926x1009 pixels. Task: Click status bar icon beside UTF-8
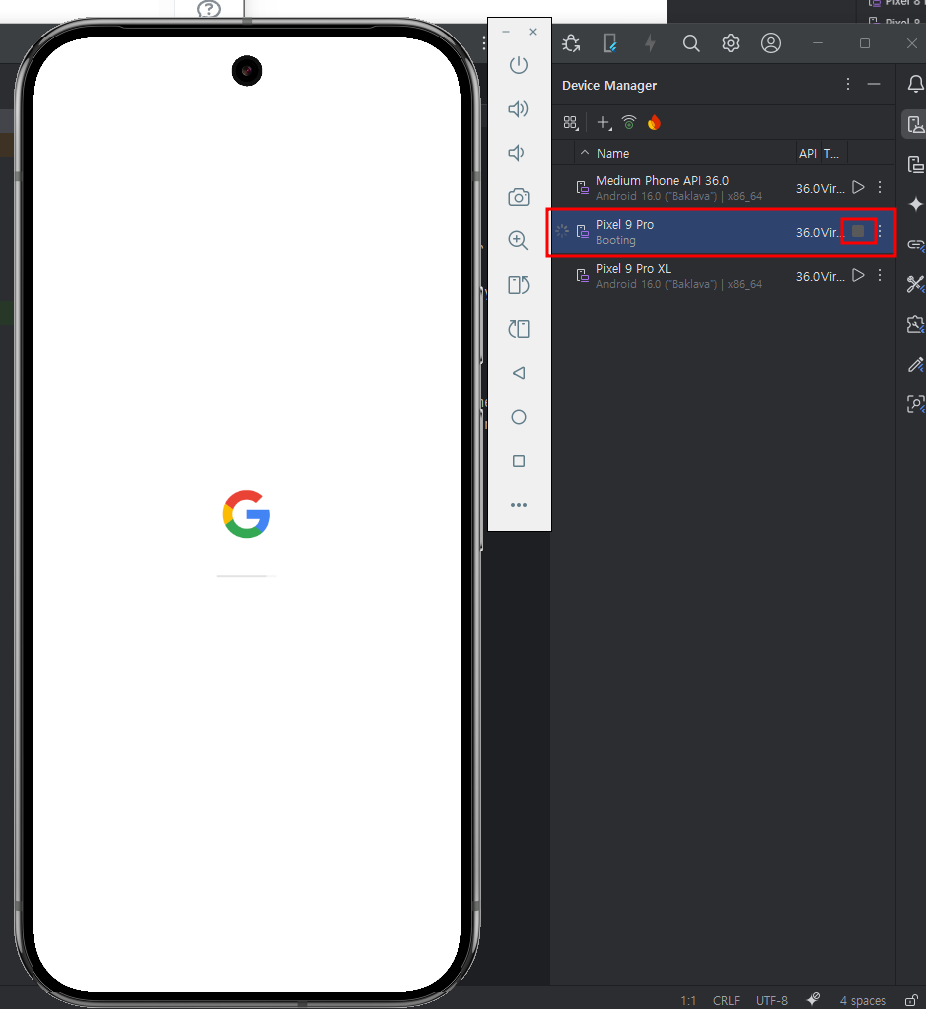click(x=813, y=999)
